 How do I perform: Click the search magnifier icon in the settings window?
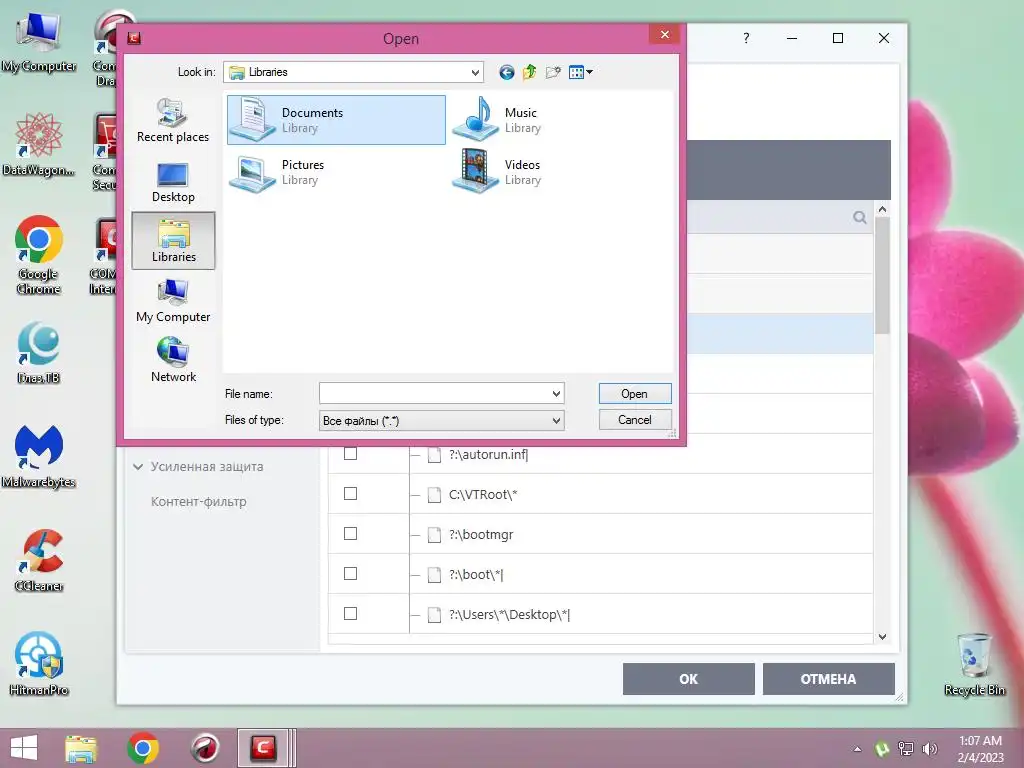click(859, 217)
